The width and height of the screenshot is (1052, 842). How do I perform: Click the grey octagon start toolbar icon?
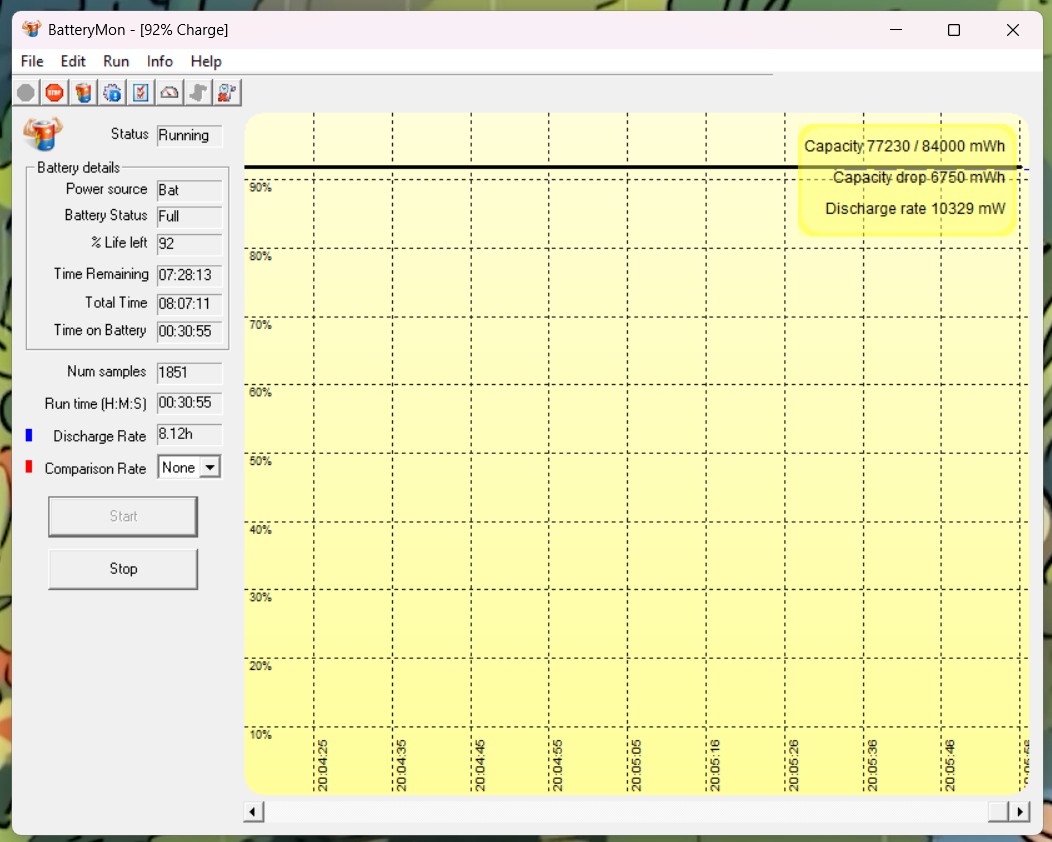[26, 93]
